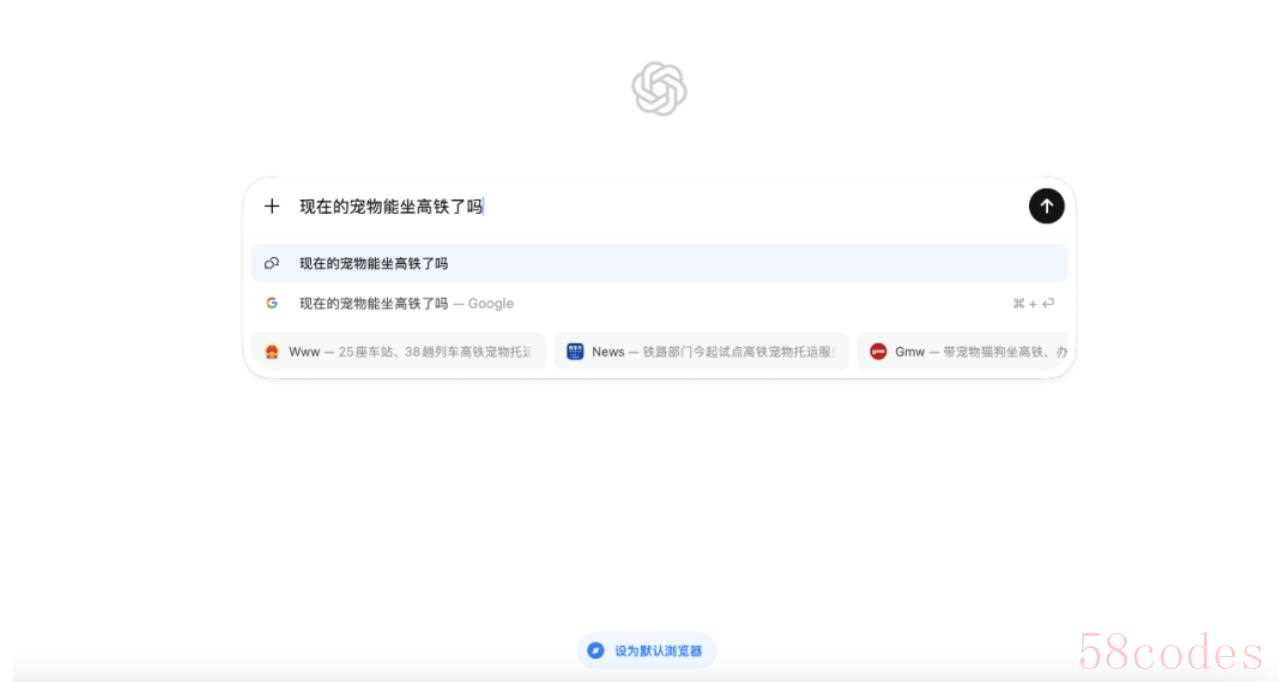Click 设为默认浏览器 button at the bottom
Viewport: 1278px width, 682px height.
point(647,651)
